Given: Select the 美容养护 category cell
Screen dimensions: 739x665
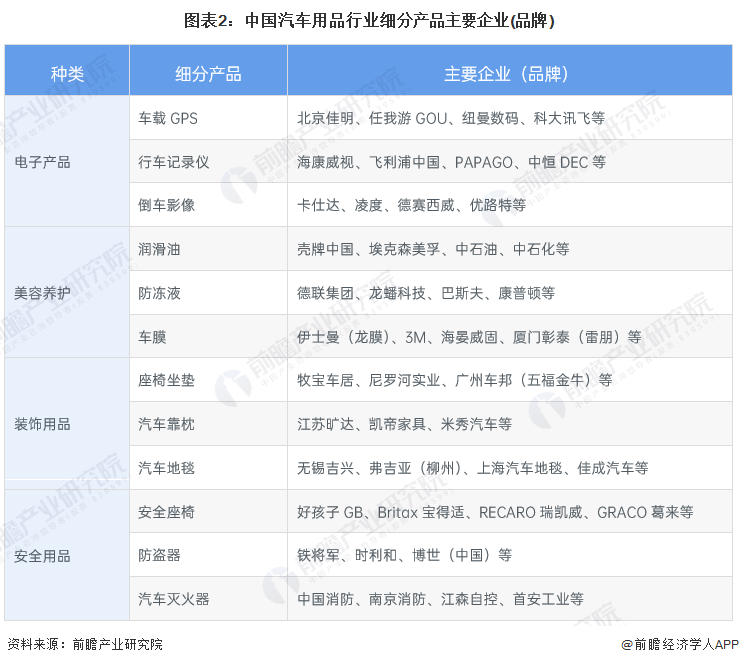Looking at the screenshot, I should tap(43, 293).
